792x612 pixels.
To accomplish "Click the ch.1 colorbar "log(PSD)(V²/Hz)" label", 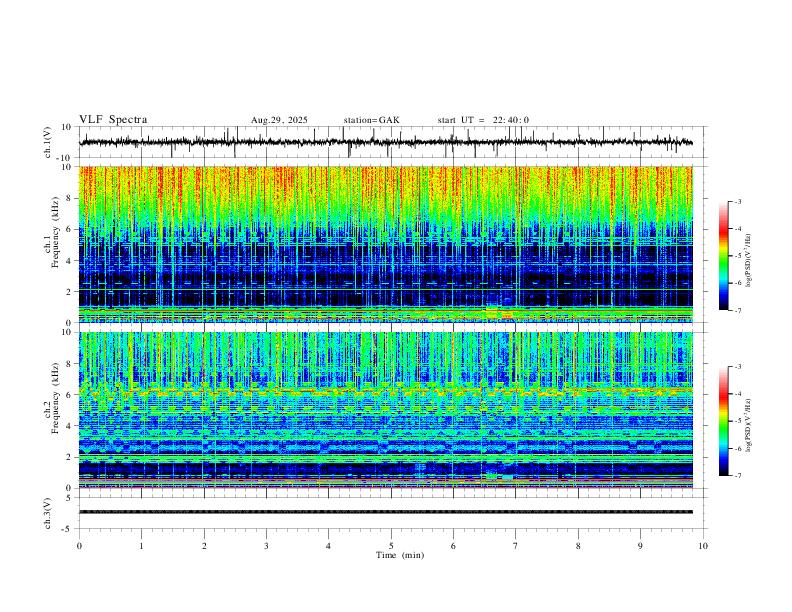I will 748,260.
